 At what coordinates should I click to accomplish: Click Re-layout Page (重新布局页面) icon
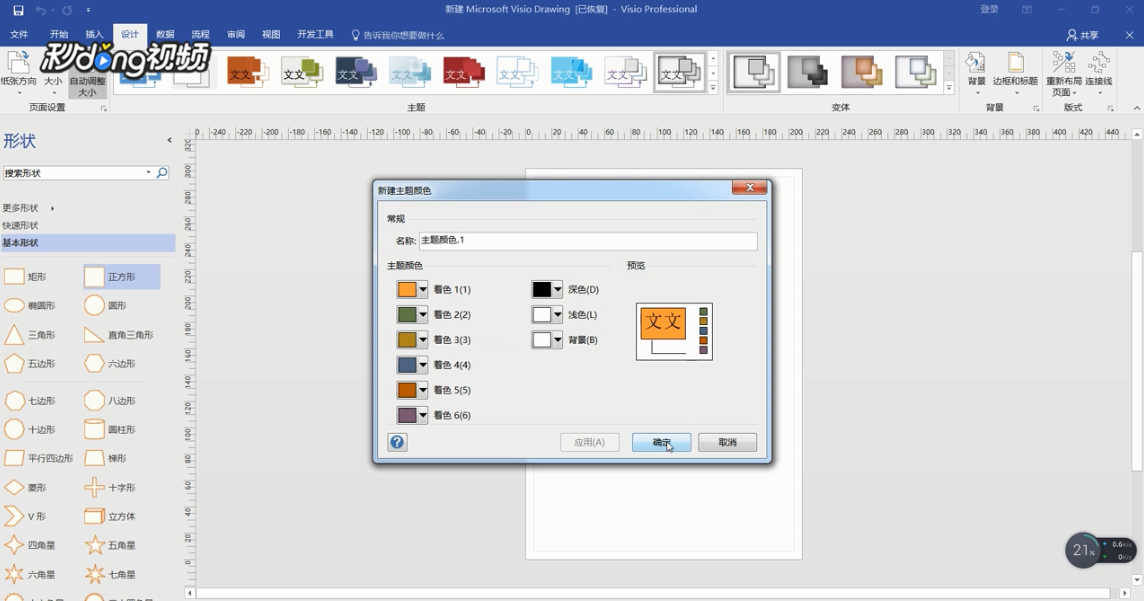click(x=1064, y=73)
